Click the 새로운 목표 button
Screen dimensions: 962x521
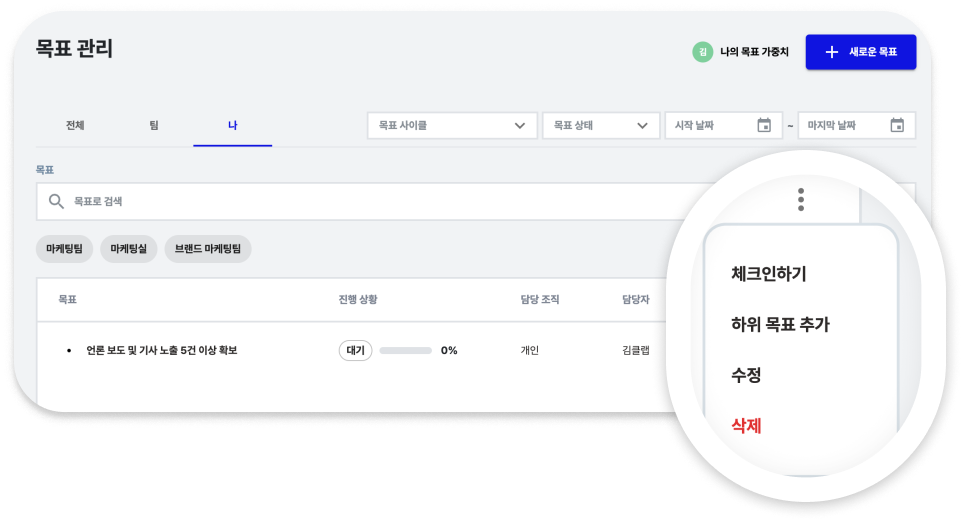(861, 52)
